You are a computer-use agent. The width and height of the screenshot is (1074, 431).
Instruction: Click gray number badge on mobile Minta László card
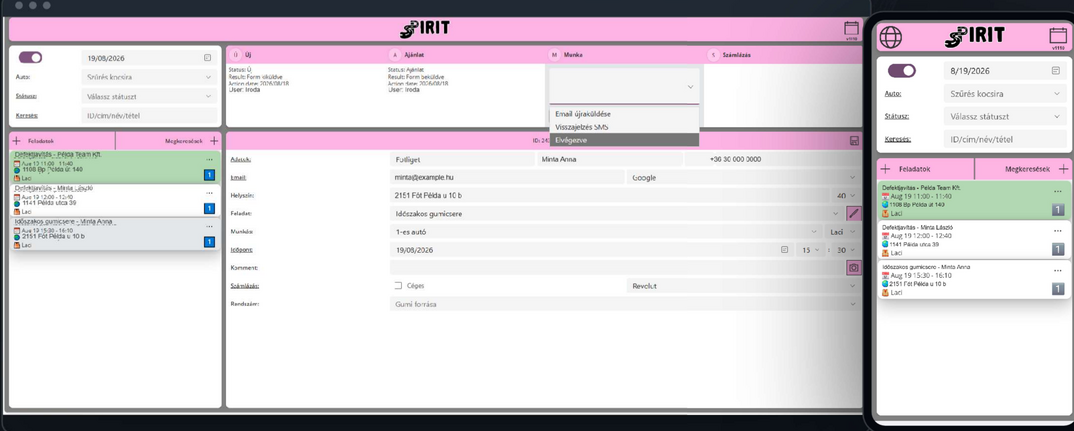(1058, 249)
